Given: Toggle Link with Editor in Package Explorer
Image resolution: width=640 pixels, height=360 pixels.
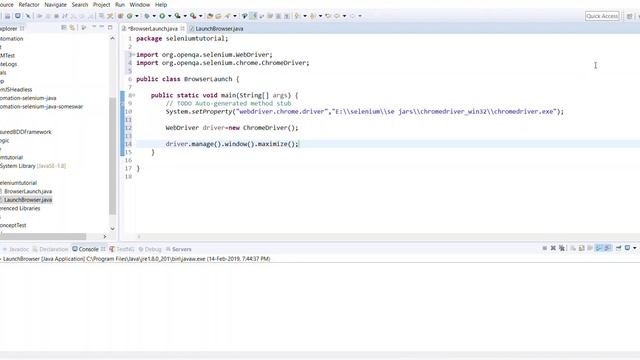Looking at the screenshot, I should [72, 27].
